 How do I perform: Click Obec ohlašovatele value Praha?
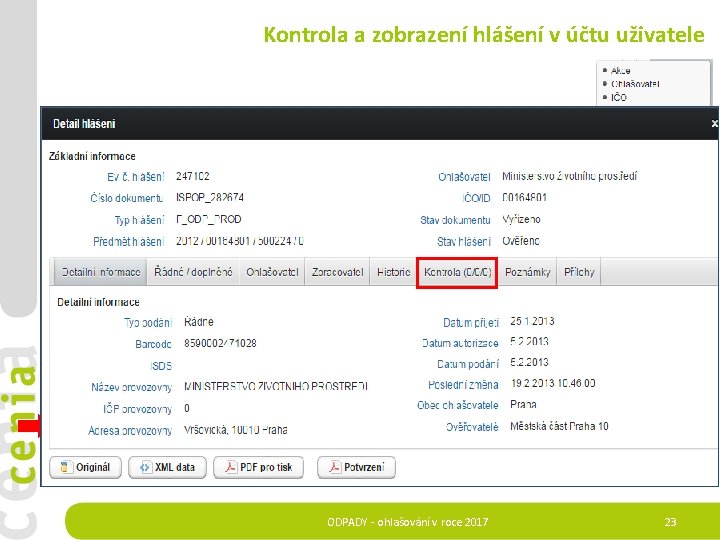[x=523, y=405]
